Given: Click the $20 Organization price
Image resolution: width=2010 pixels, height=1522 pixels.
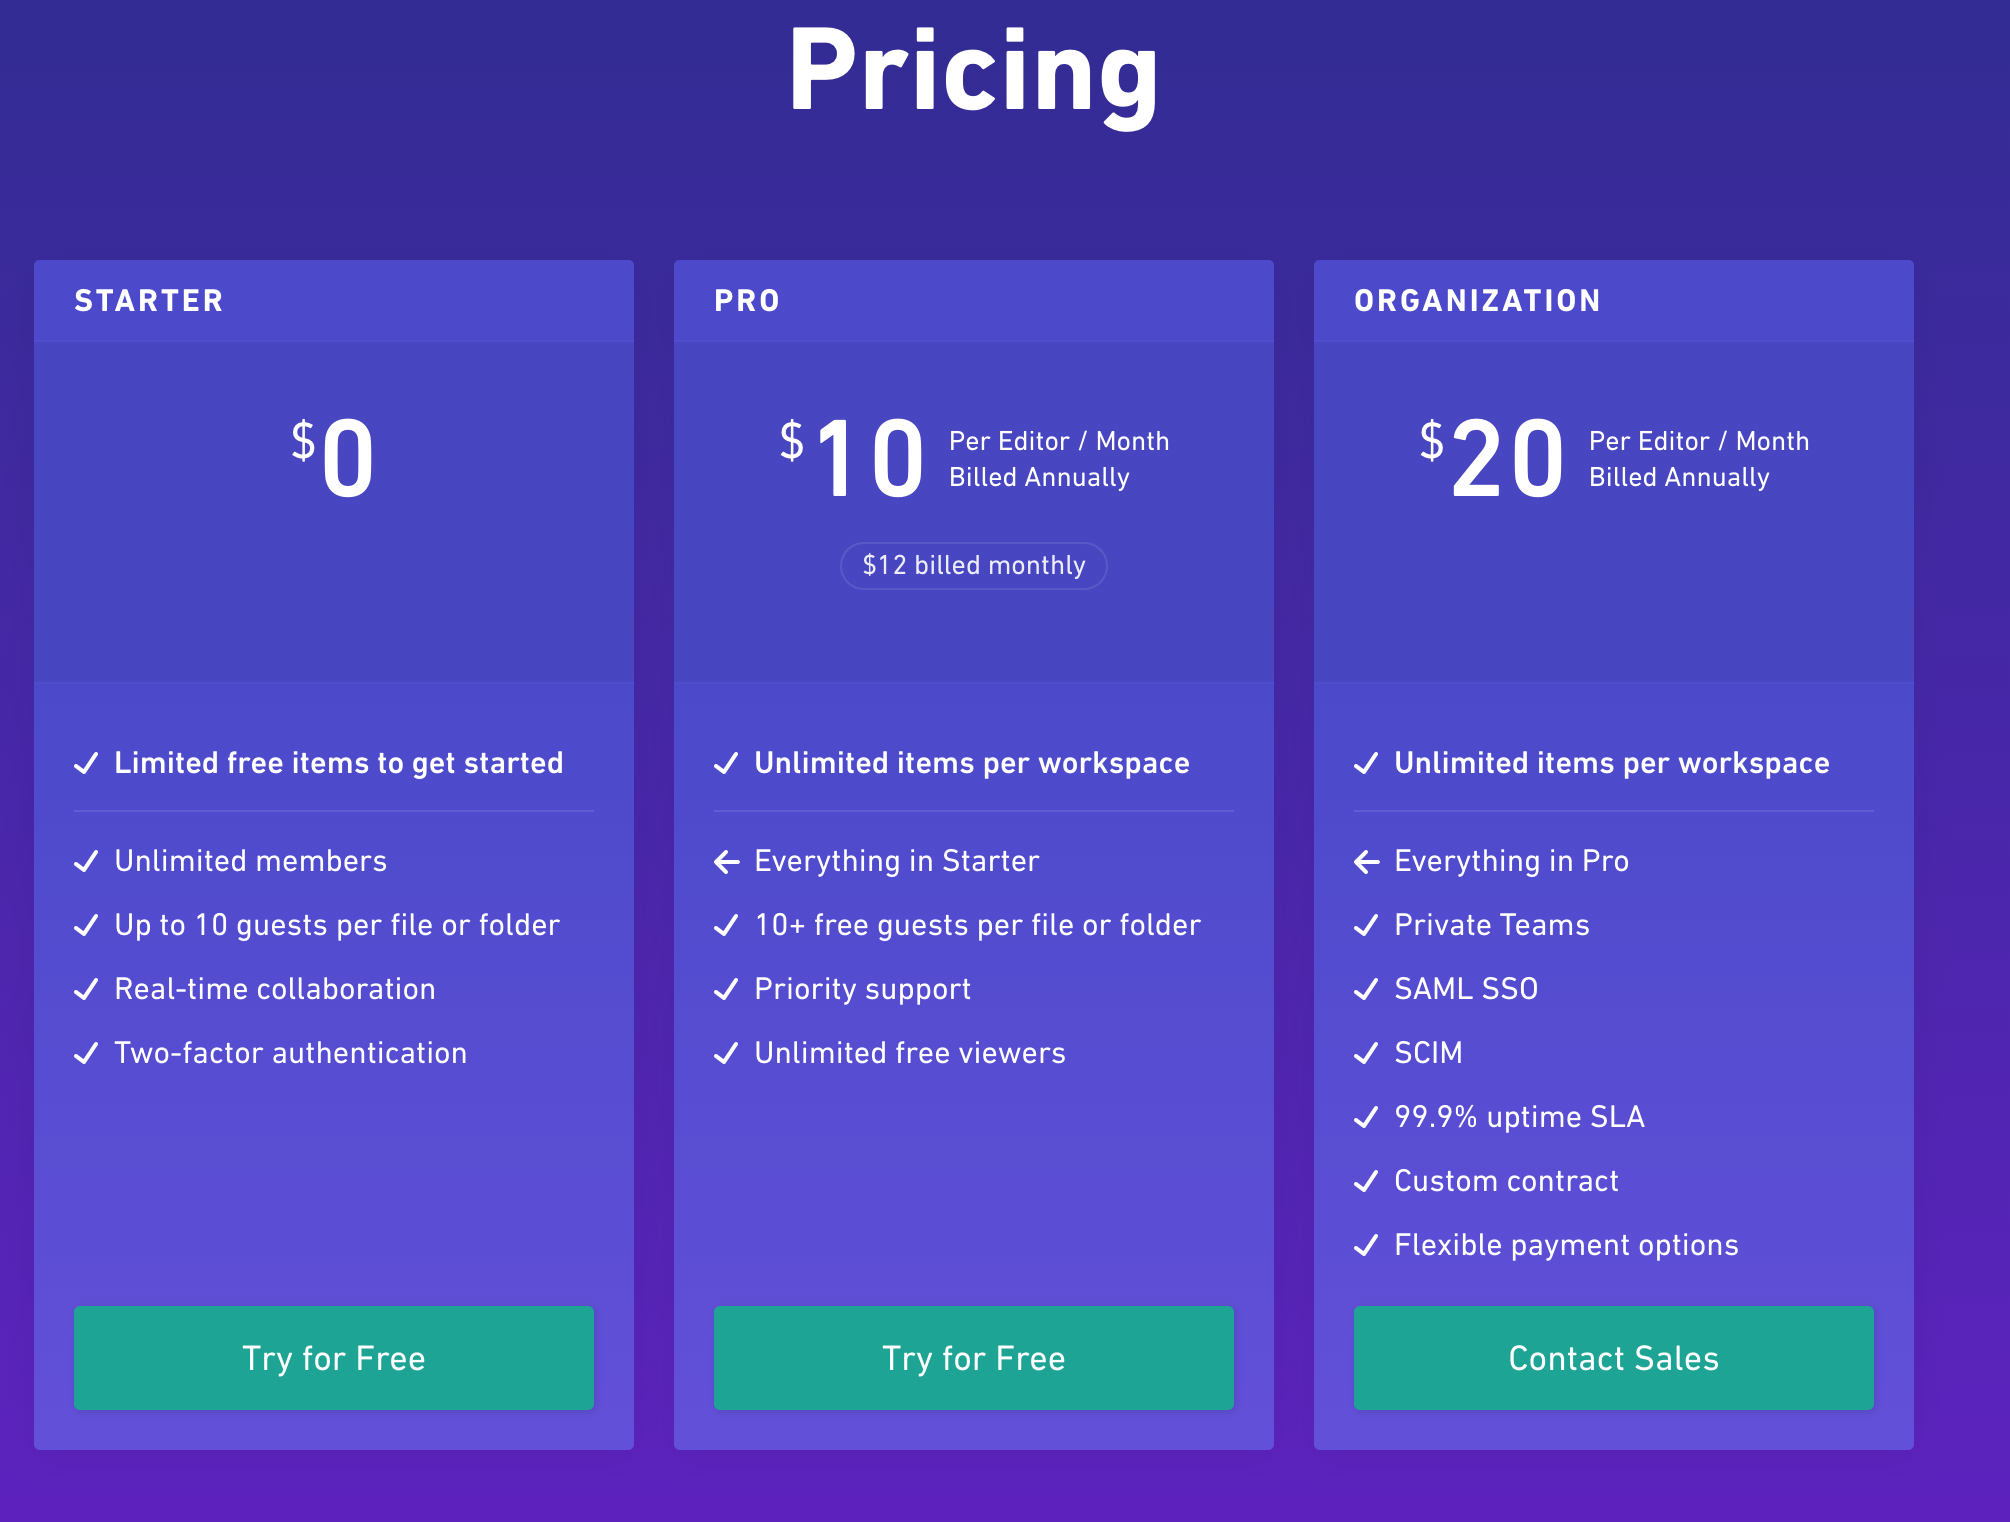Looking at the screenshot, I should coord(1492,458).
